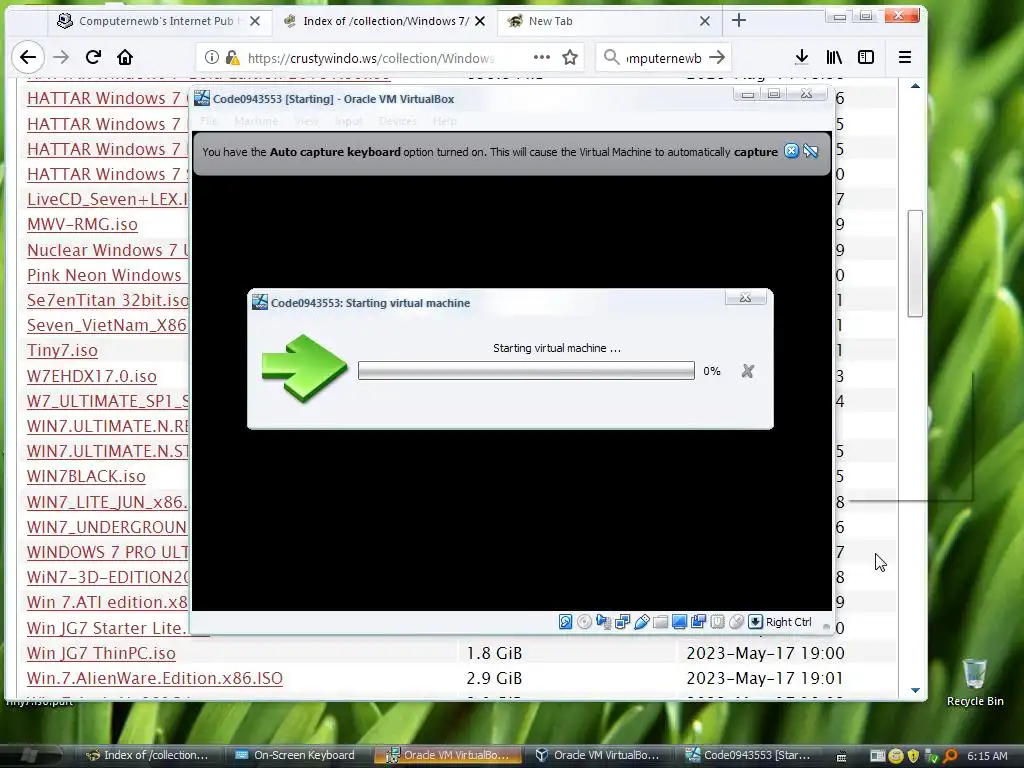The height and width of the screenshot is (768, 1024).
Task: Open the shared folders indicator icon
Action: (x=660, y=622)
